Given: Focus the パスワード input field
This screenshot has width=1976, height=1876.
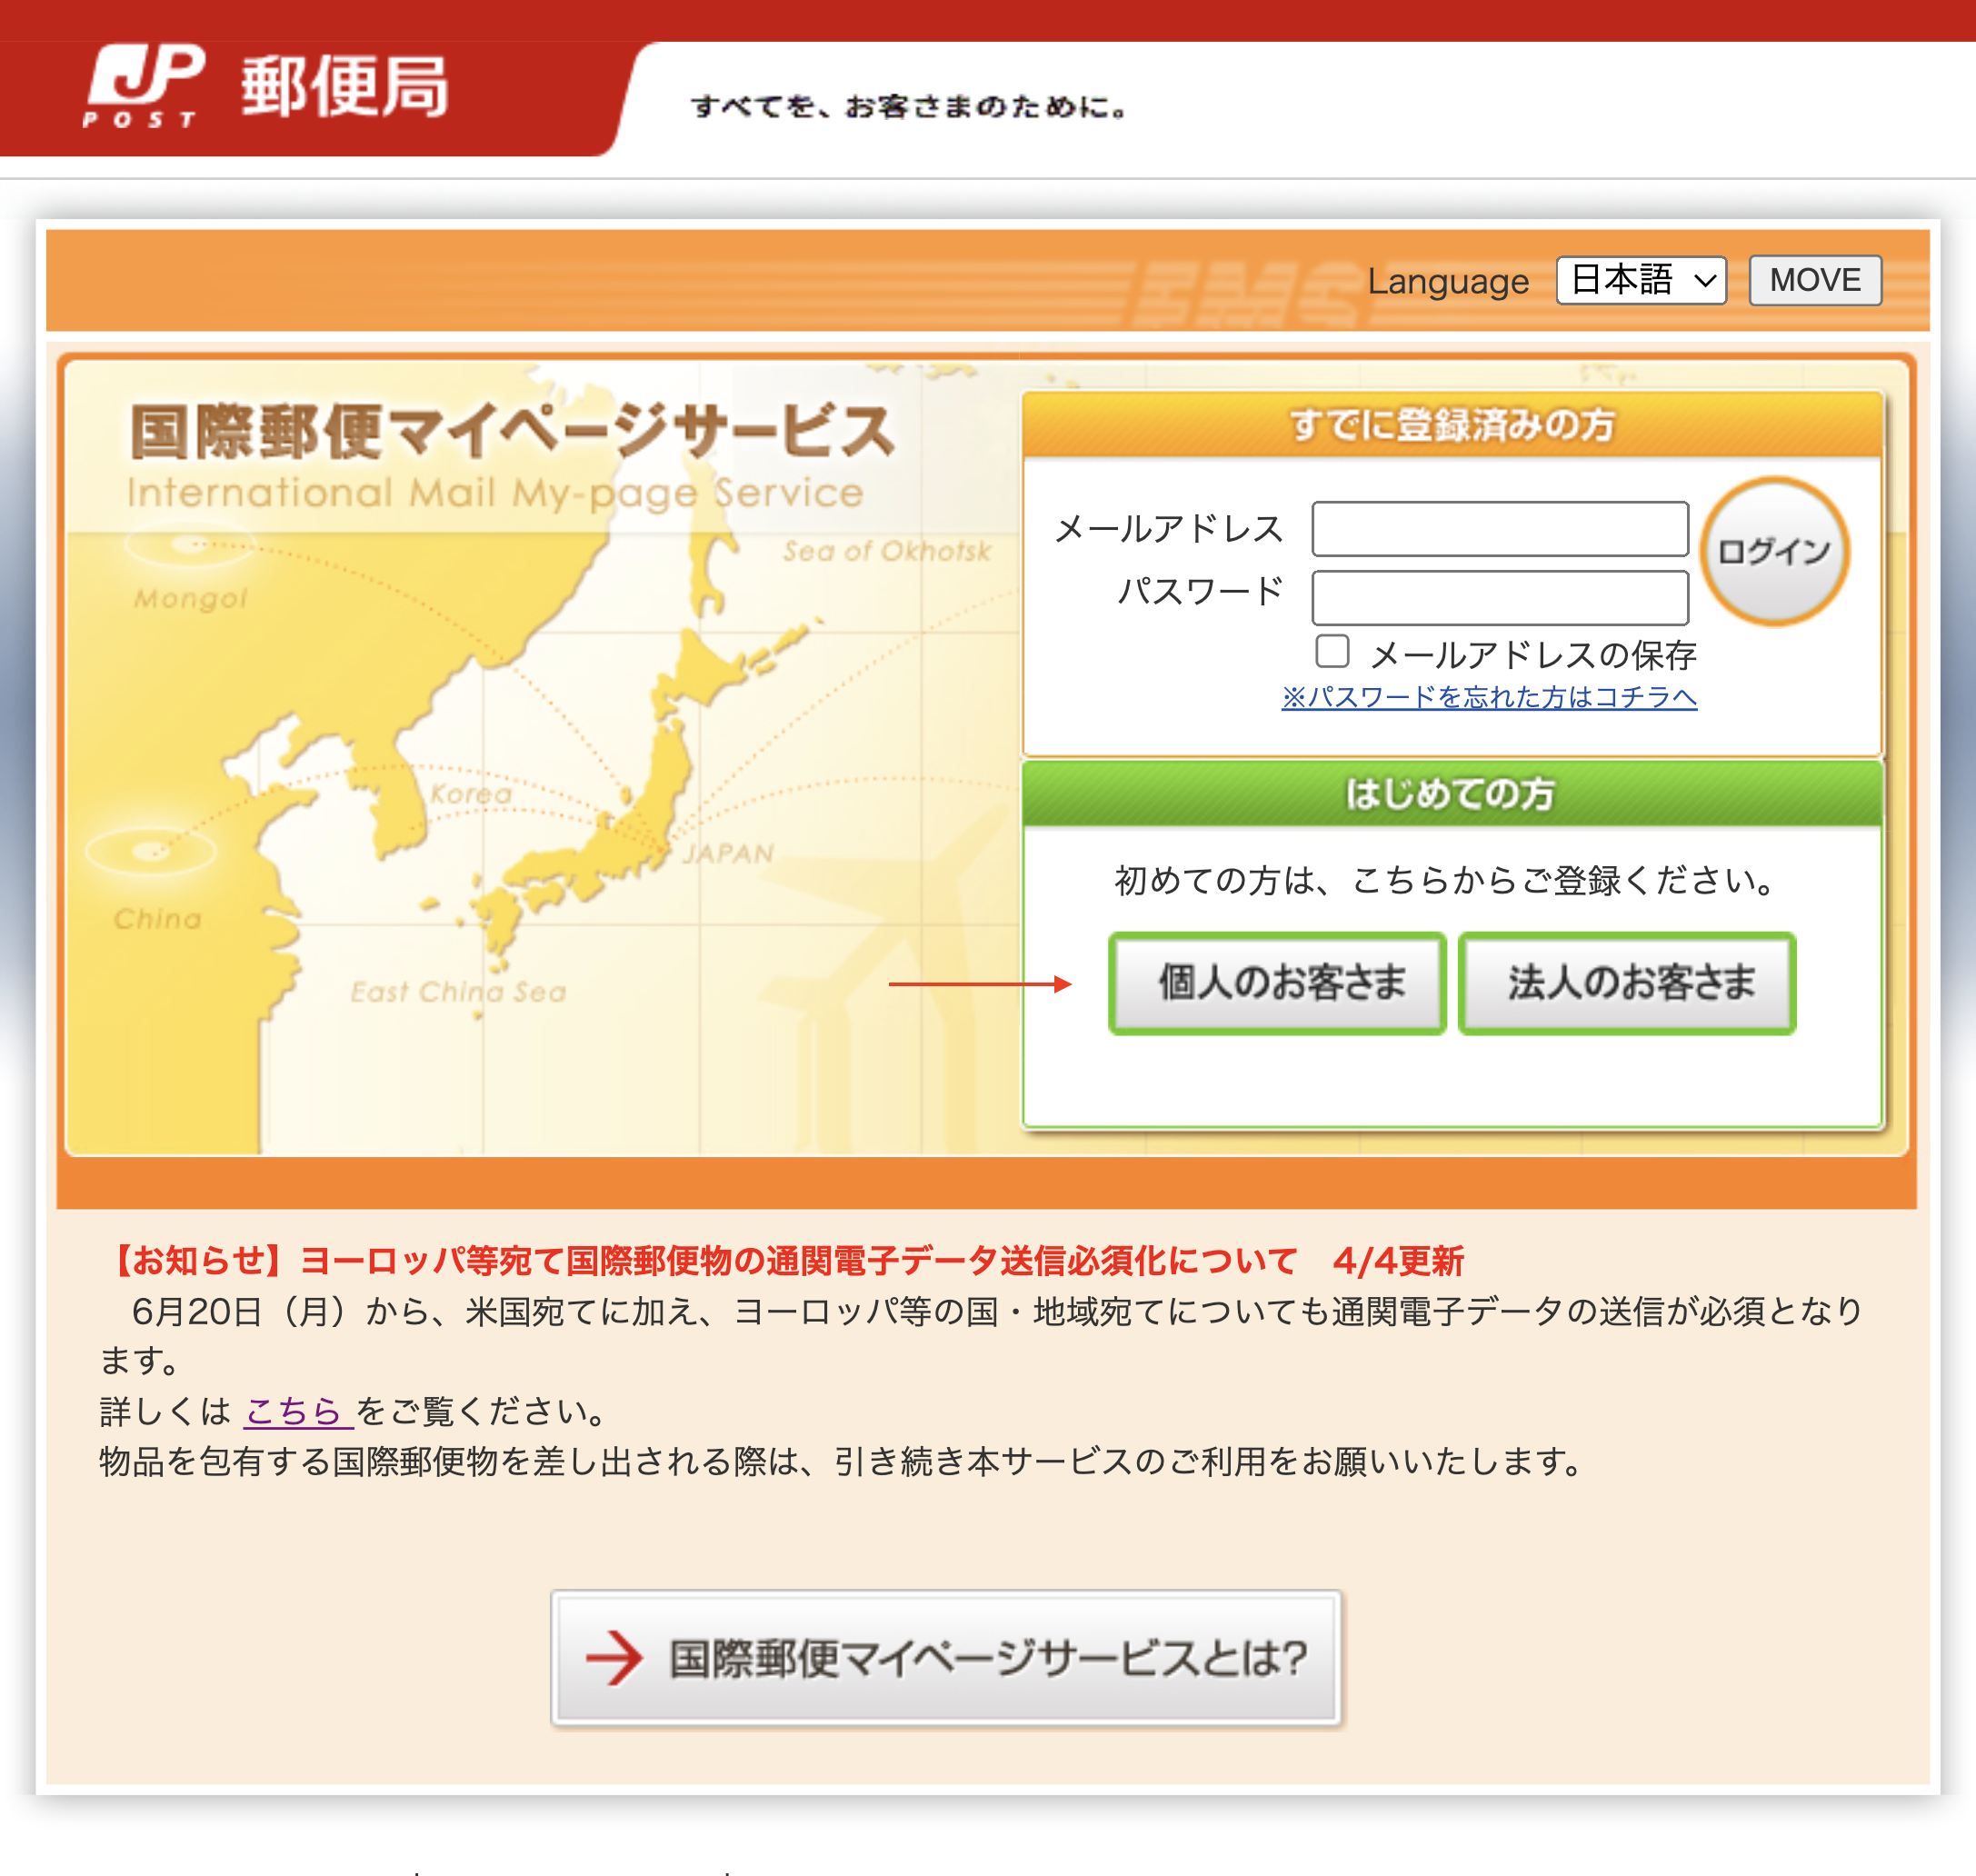Looking at the screenshot, I should point(1500,597).
